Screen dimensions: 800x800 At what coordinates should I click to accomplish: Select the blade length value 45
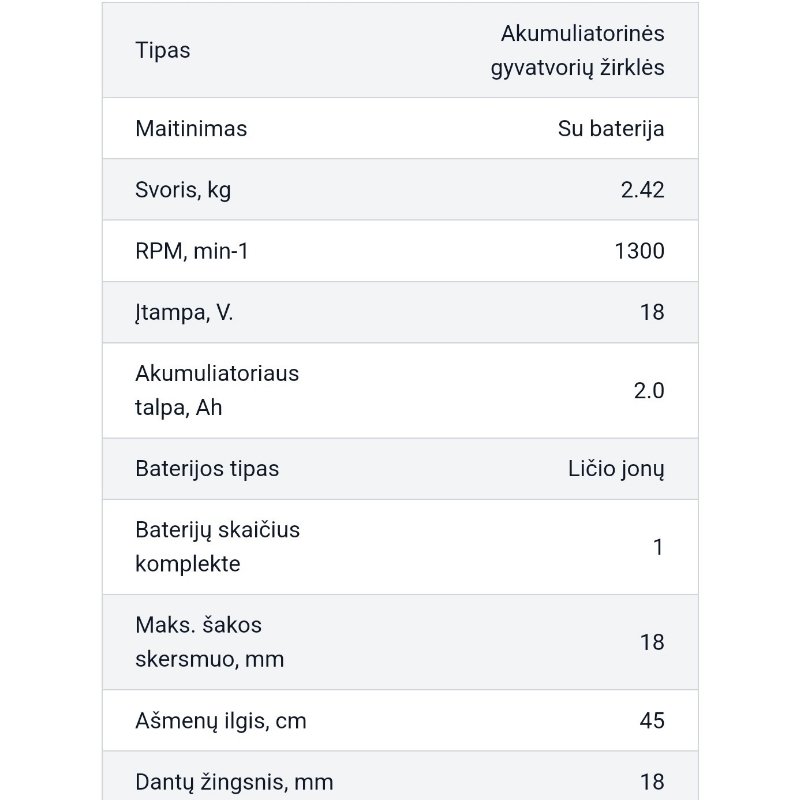click(x=651, y=720)
